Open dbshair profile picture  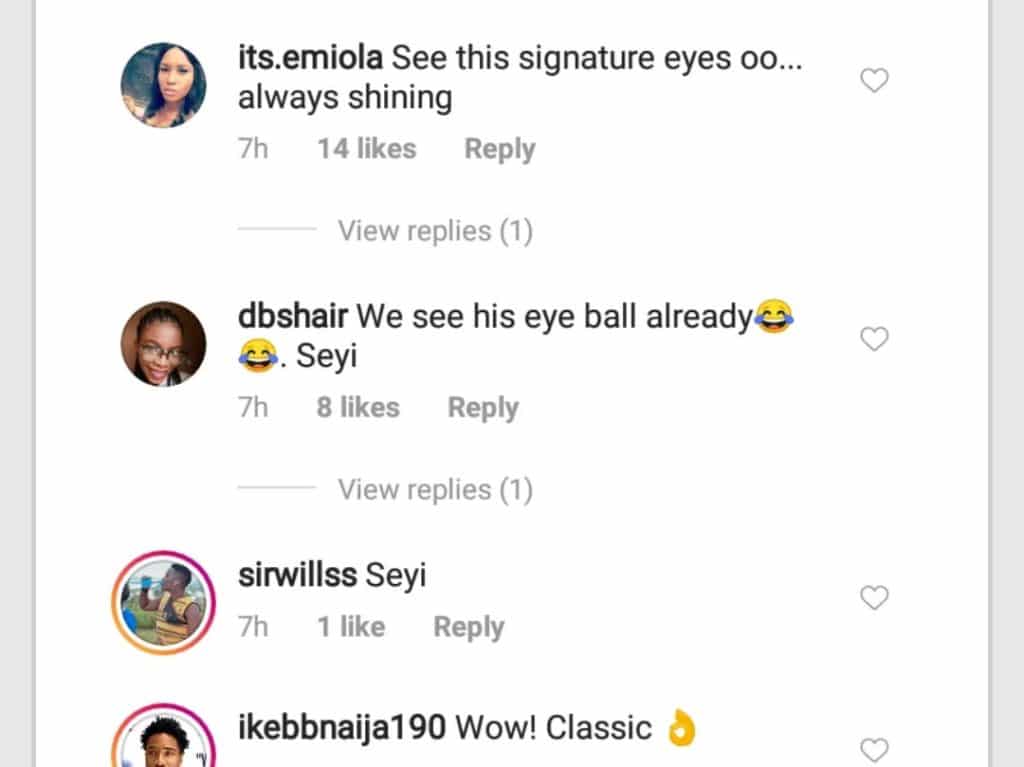point(163,344)
